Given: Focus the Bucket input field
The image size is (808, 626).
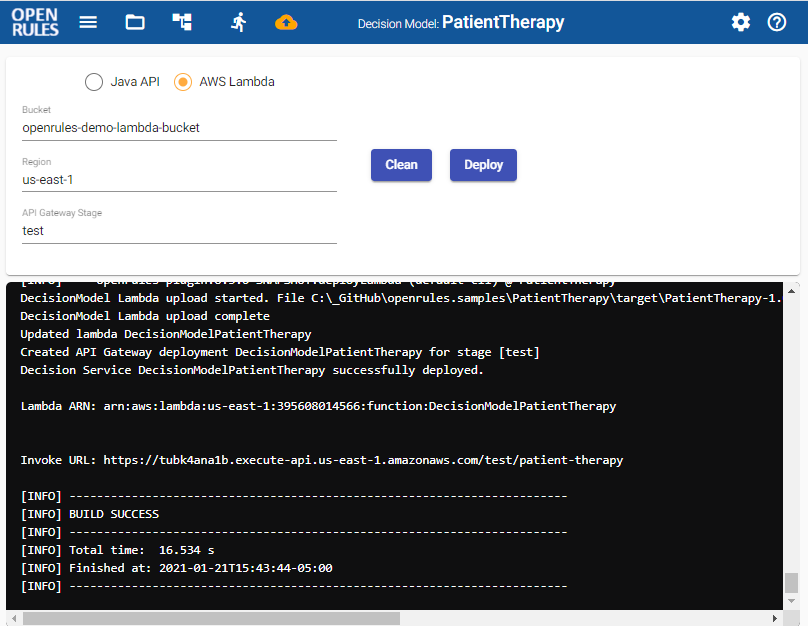Looking at the screenshot, I should point(179,128).
